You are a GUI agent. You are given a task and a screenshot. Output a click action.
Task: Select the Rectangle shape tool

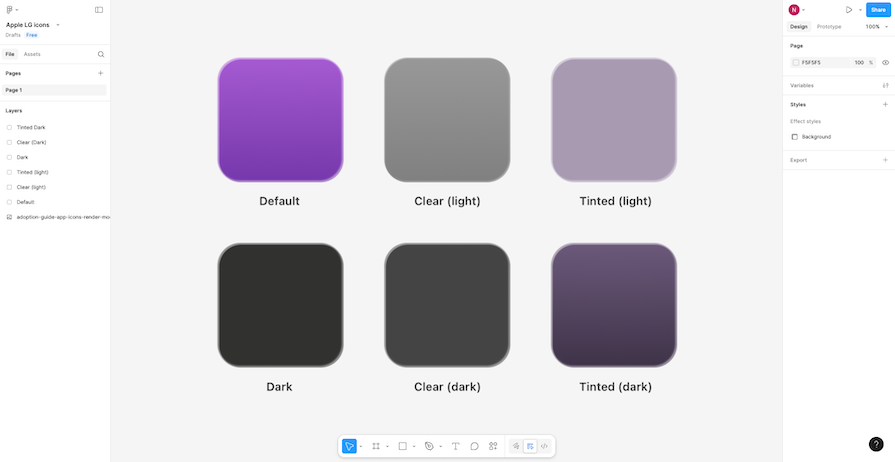point(402,446)
